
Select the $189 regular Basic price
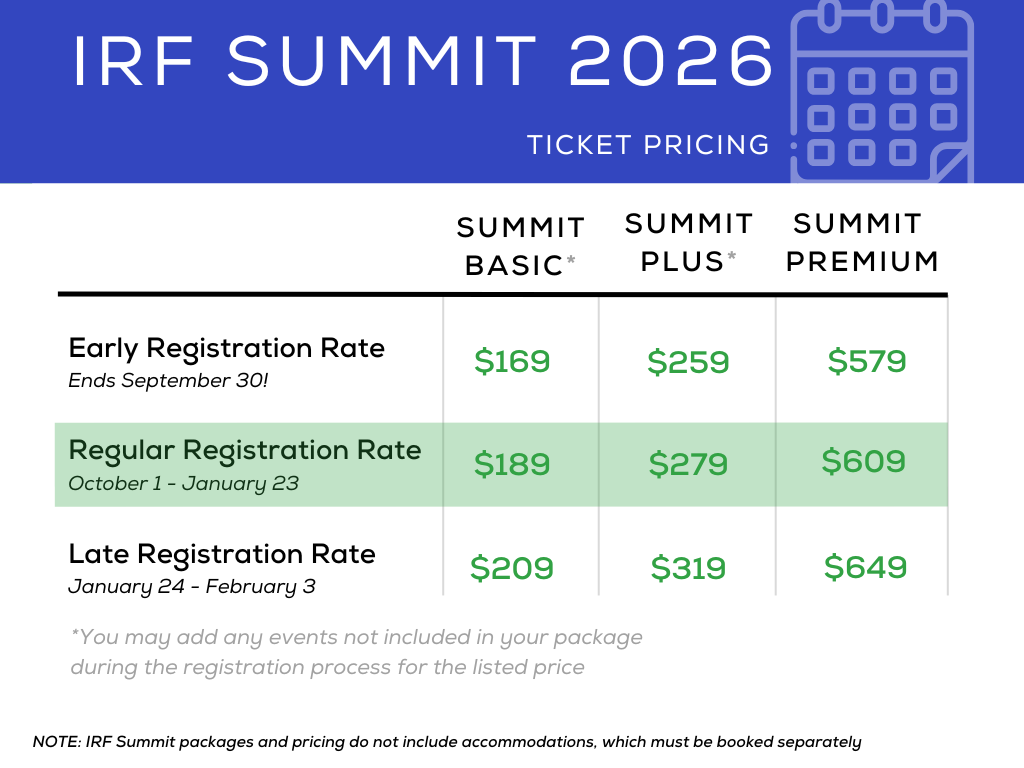click(512, 465)
